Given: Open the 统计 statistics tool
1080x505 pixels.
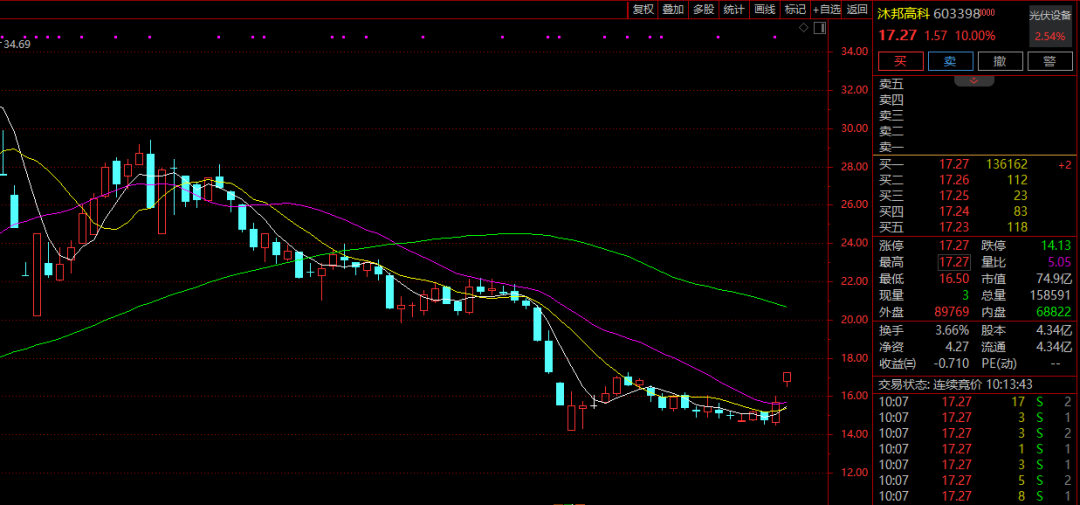Looking at the screenshot, I should pyautogui.click(x=734, y=9).
